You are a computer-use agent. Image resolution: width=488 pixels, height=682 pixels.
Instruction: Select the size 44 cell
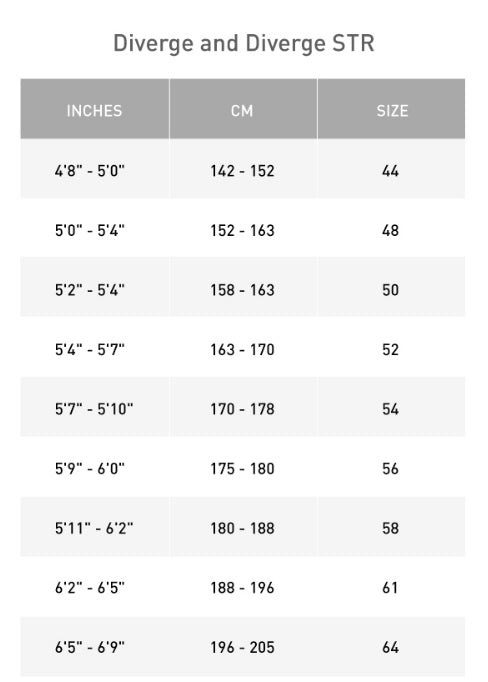[x=391, y=169]
